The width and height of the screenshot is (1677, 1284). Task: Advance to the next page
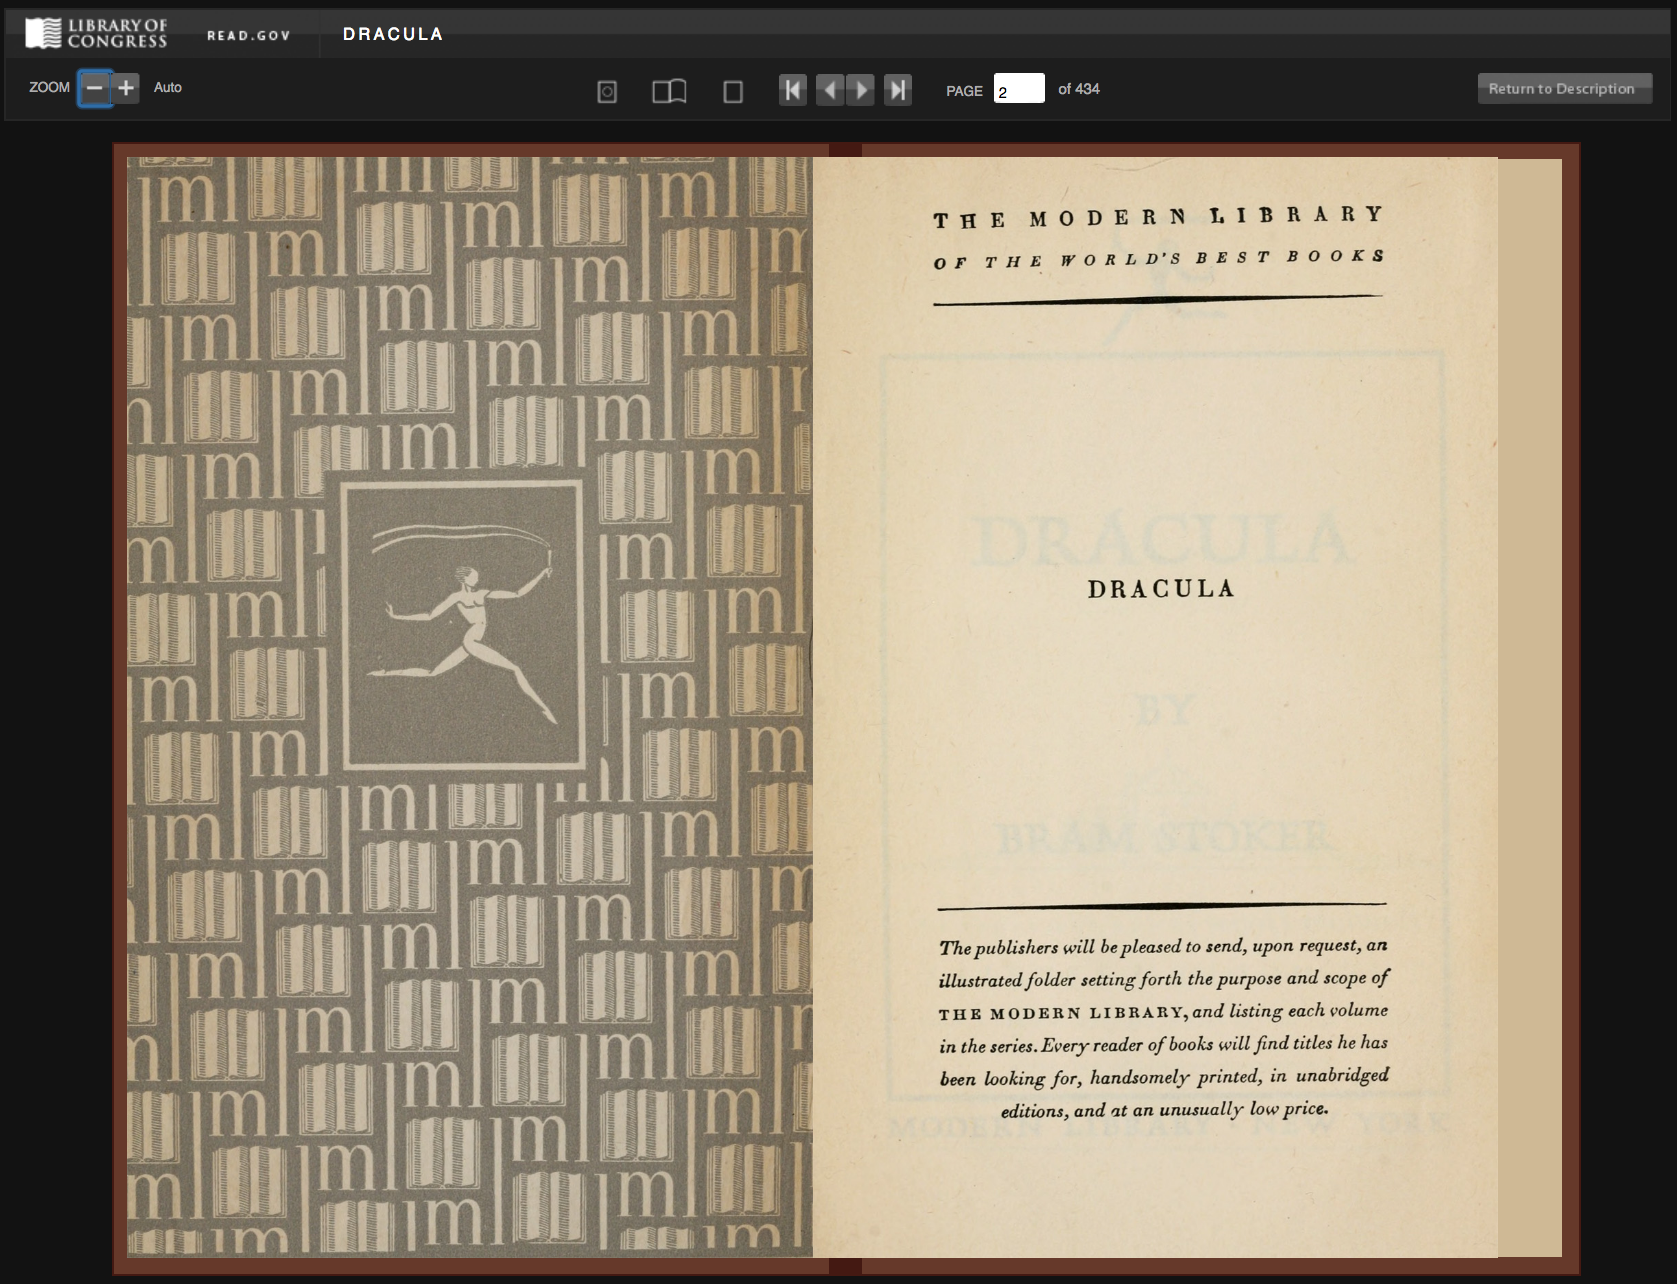(x=863, y=89)
